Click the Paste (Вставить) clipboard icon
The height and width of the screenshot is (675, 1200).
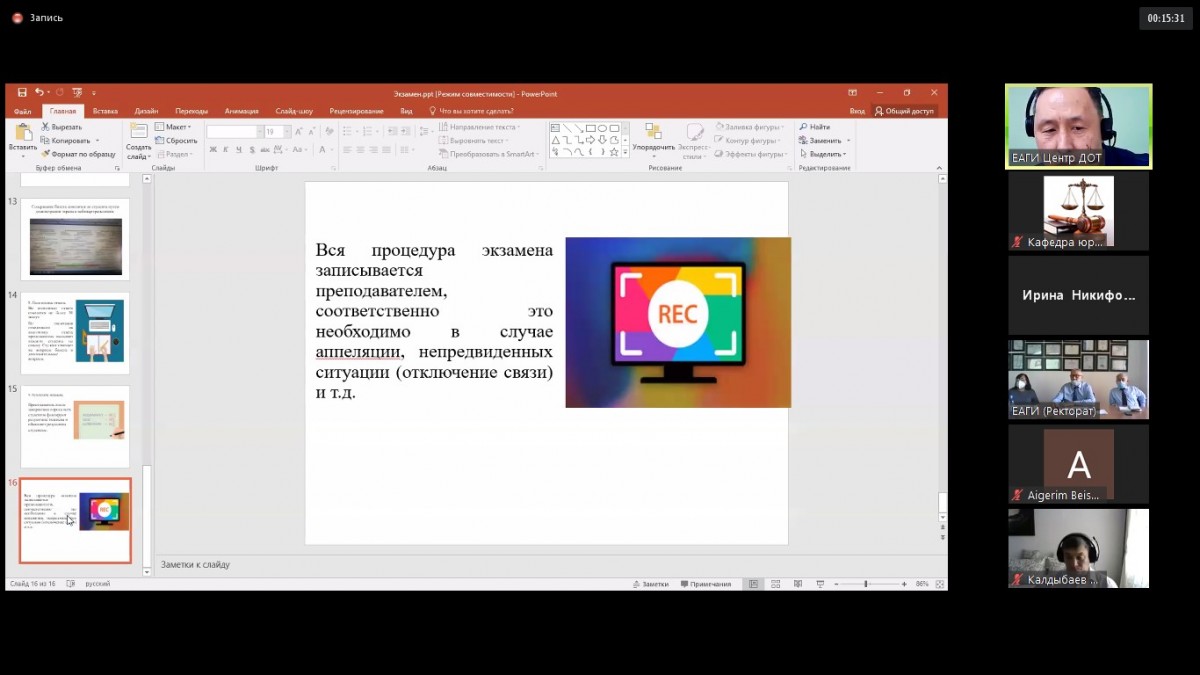(23, 133)
